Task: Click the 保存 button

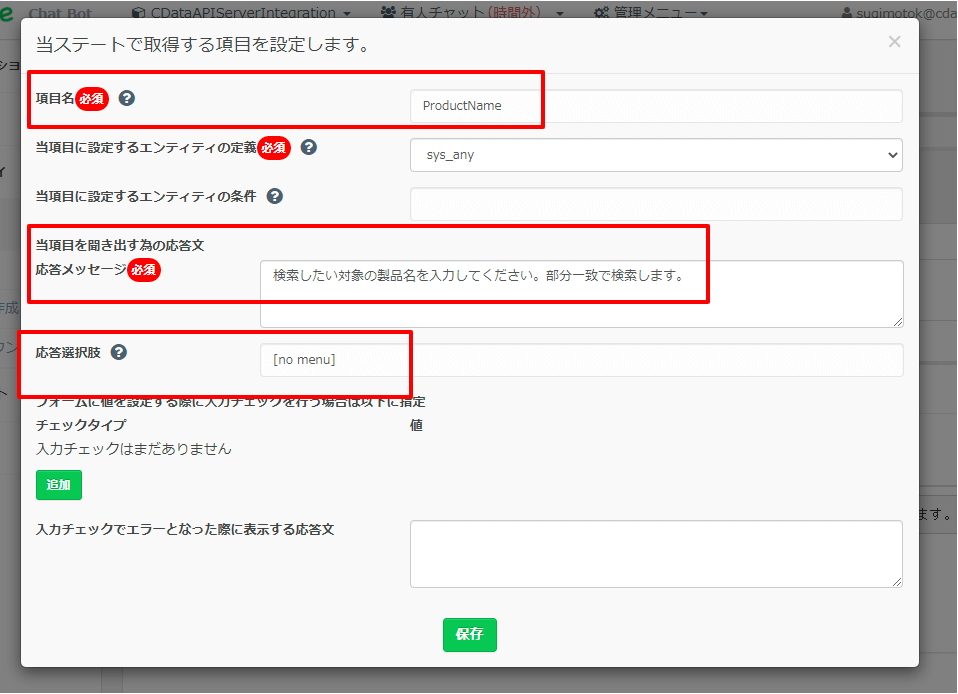Action: click(x=470, y=635)
